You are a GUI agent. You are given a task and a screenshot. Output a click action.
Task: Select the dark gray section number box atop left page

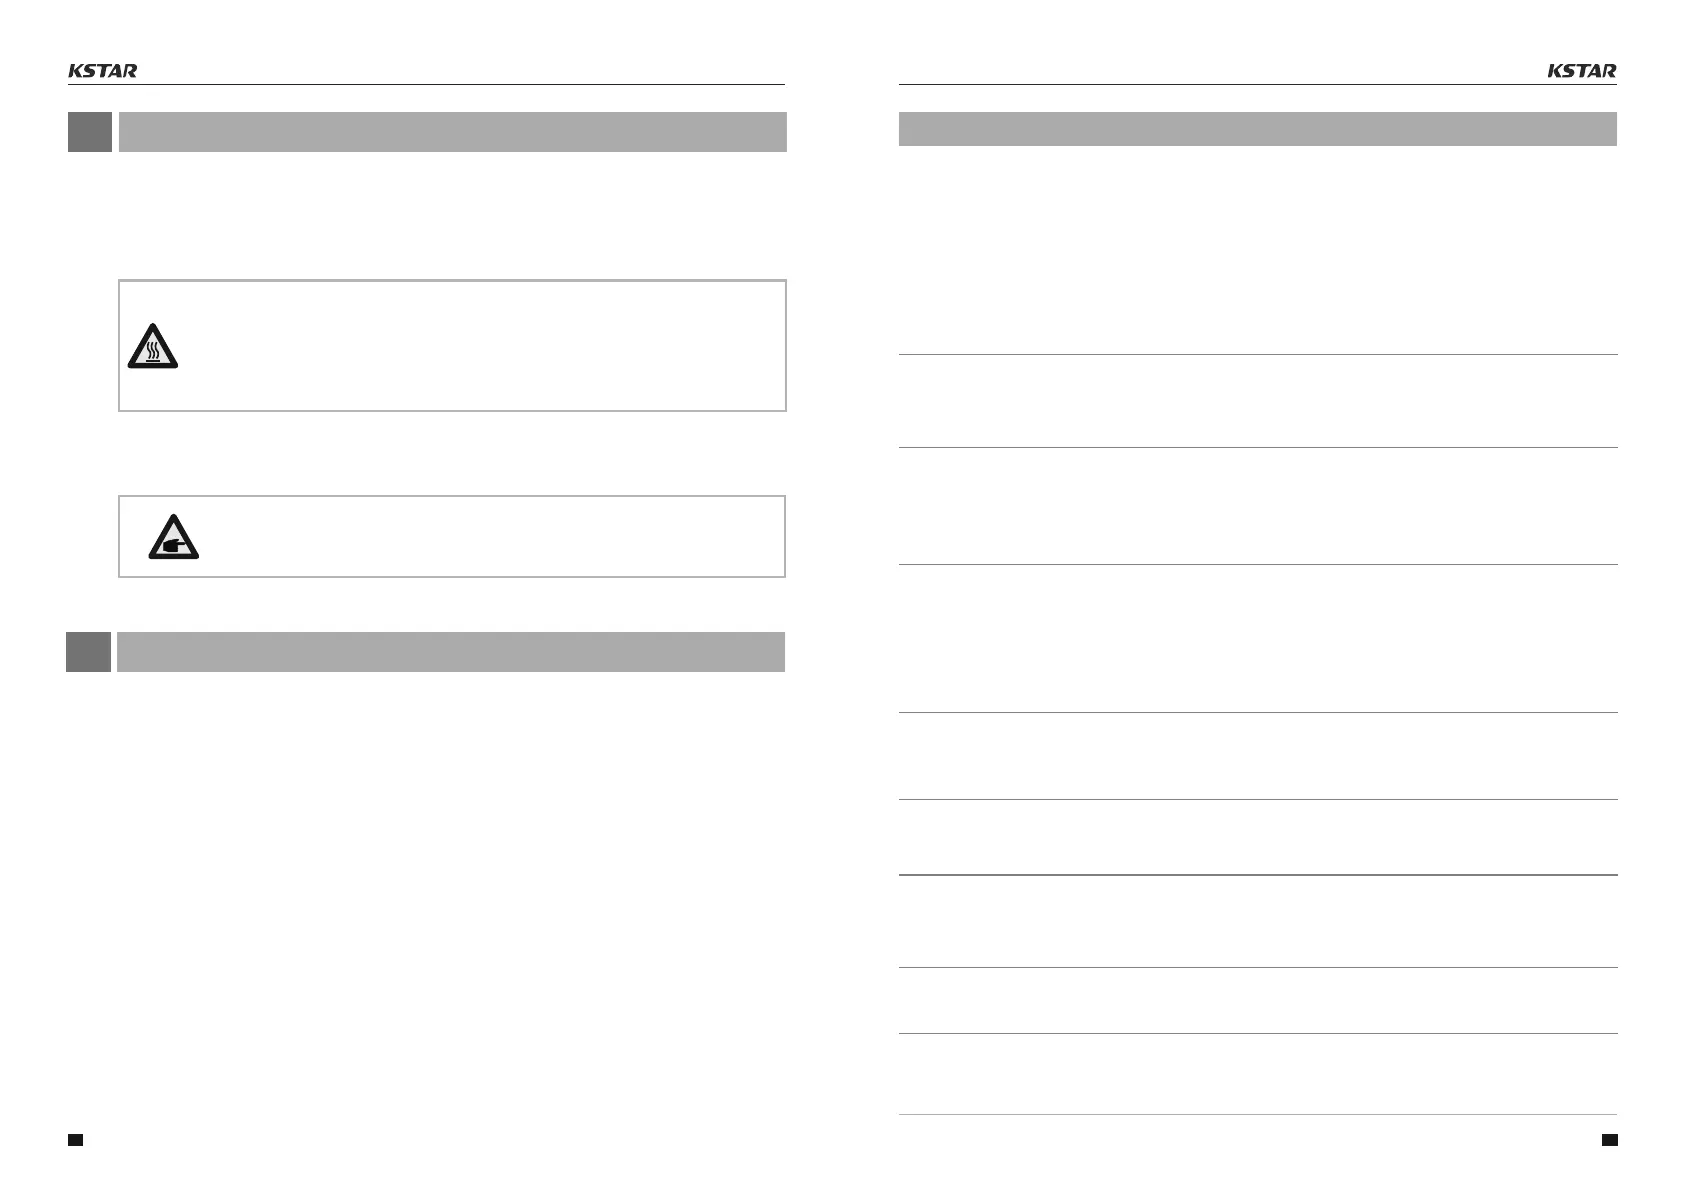90,132
